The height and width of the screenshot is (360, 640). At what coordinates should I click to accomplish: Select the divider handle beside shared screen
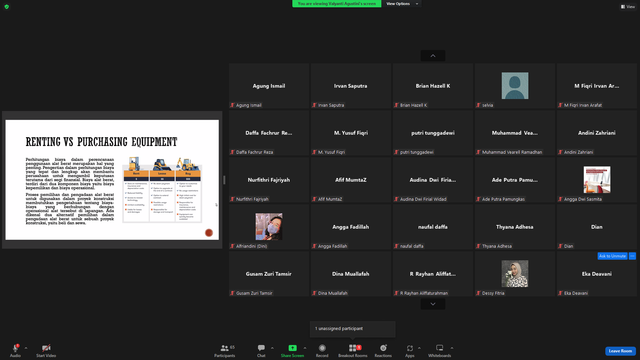224,180
